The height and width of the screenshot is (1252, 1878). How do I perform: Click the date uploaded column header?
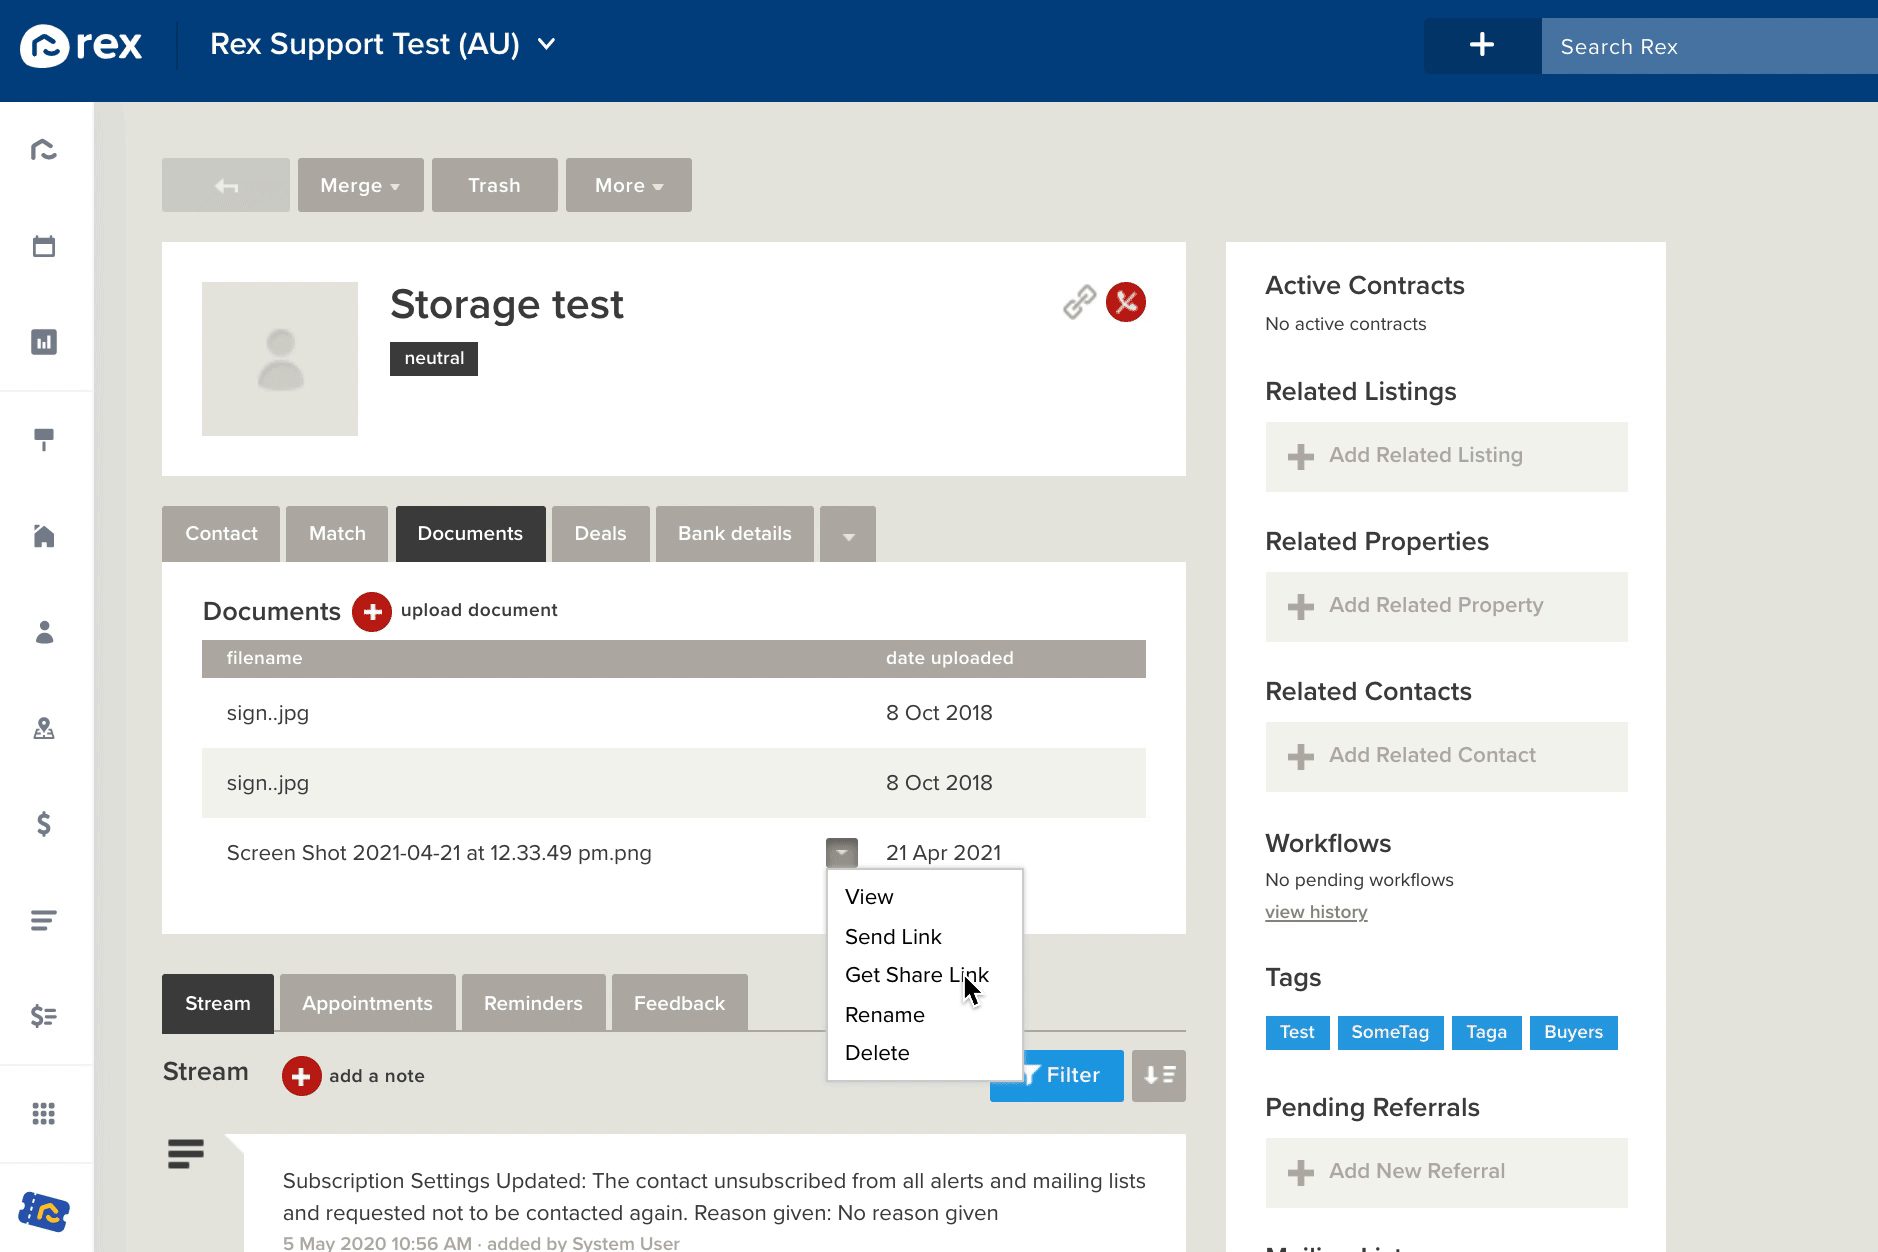[x=949, y=658]
